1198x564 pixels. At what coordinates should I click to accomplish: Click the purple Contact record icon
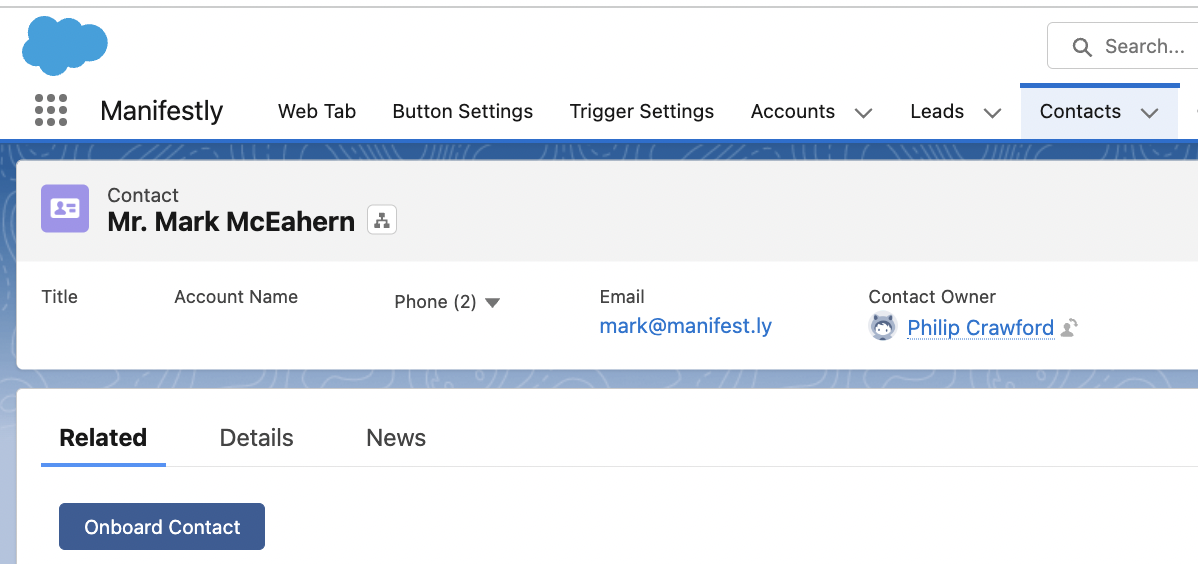pos(65,208)
